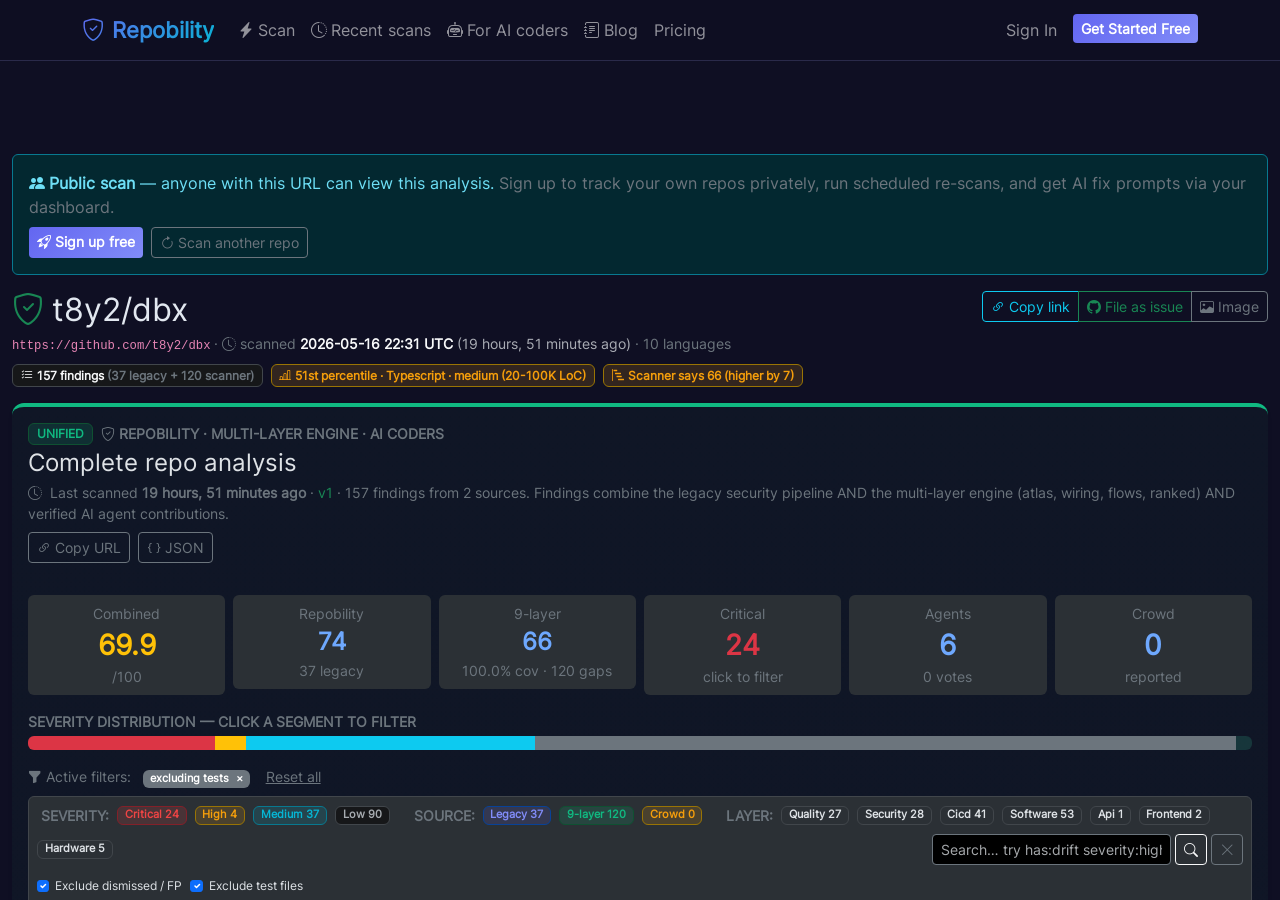The image size is (1280, 900).
Task: Uncheck Exclude dismissed / FP checkbox
Action: click(x=43, y=886)
